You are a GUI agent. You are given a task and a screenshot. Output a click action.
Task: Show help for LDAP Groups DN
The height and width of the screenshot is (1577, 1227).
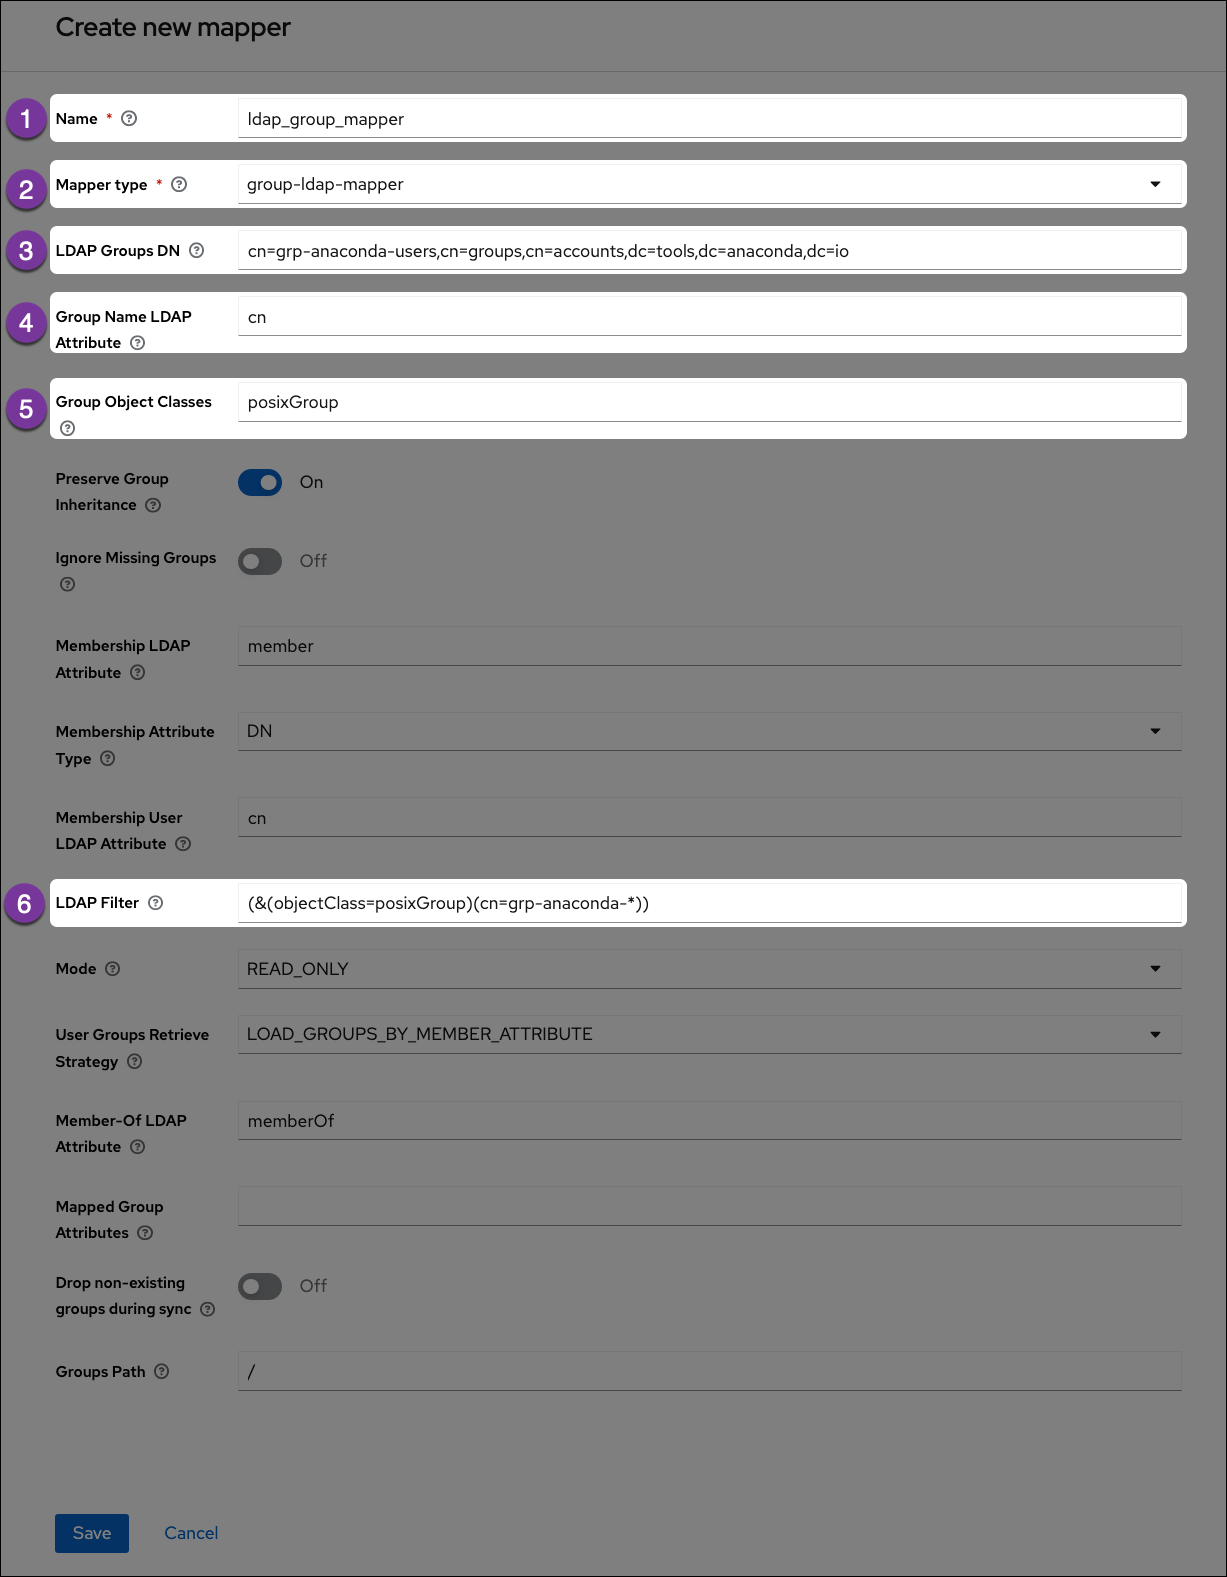tap(196, 250)
